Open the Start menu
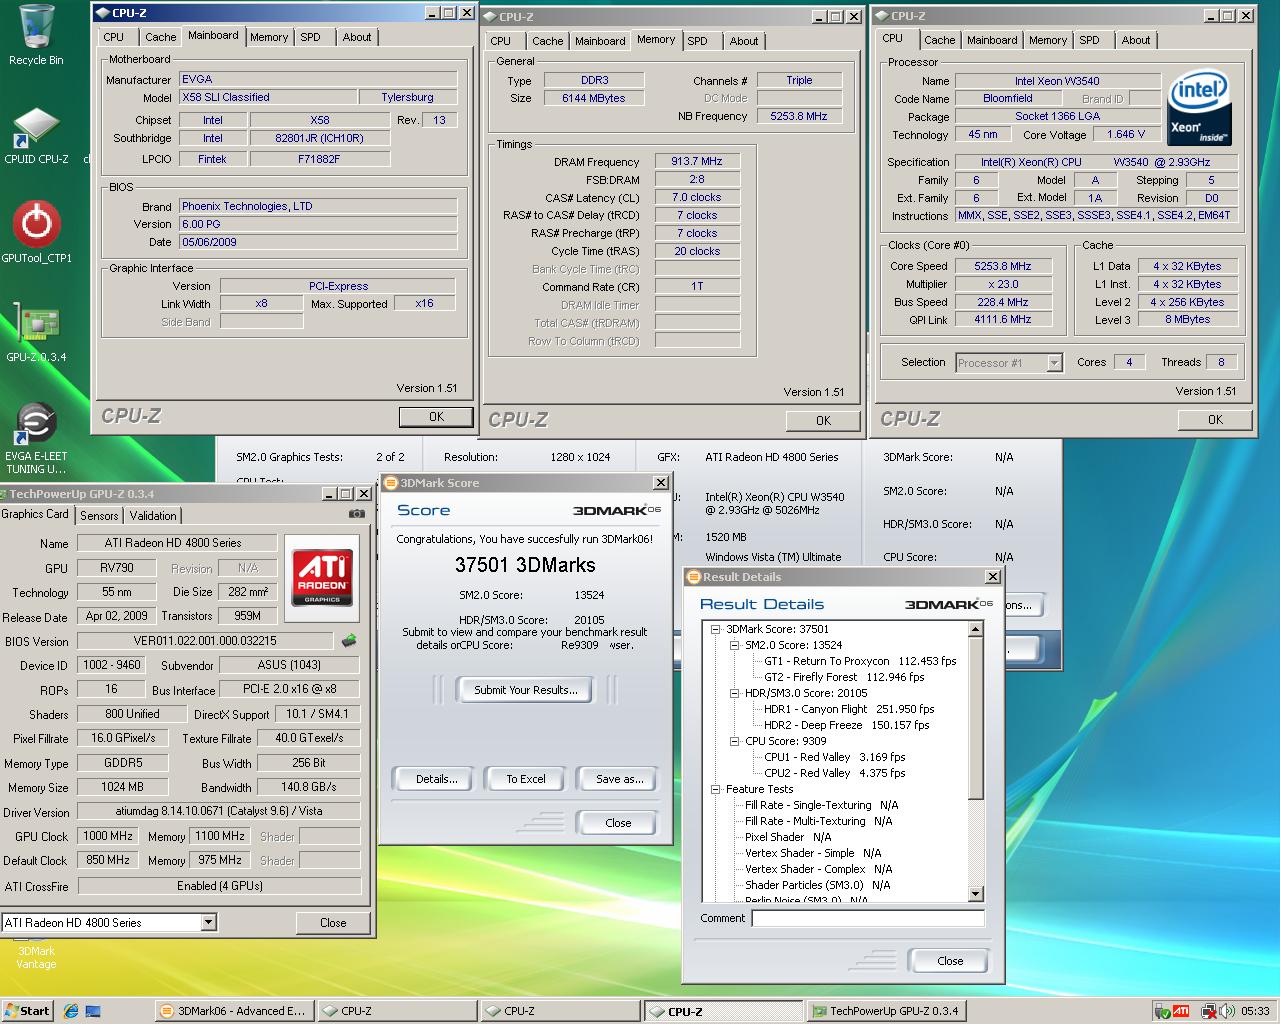The image size is (1280, 1024). 27,1011
